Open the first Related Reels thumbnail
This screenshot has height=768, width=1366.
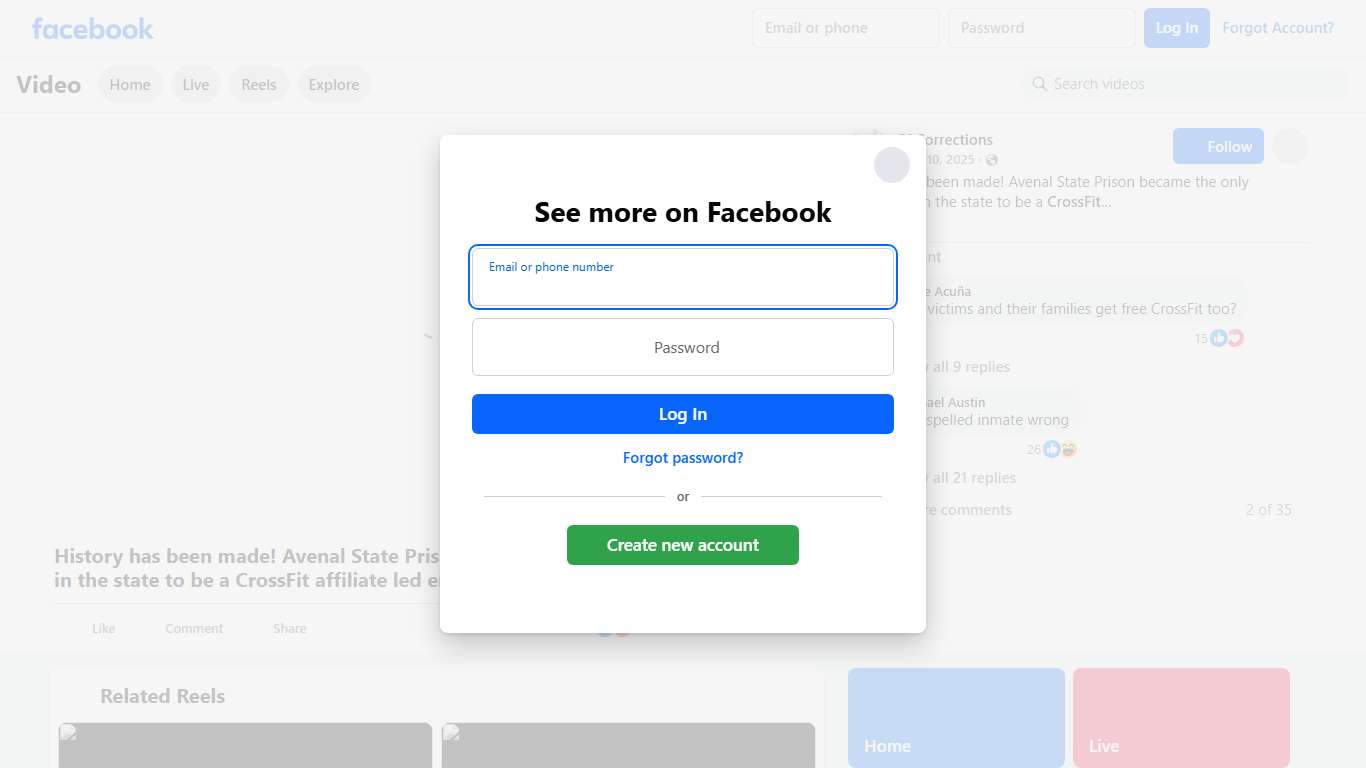[x=245, y=745]
